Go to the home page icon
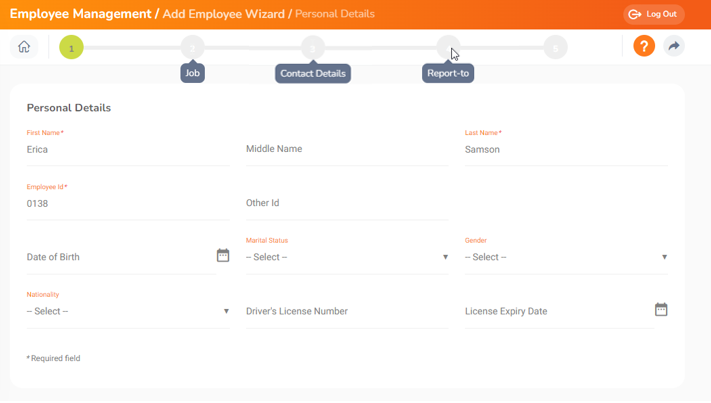The image size is (711, 403). click(x=24, y=47)
